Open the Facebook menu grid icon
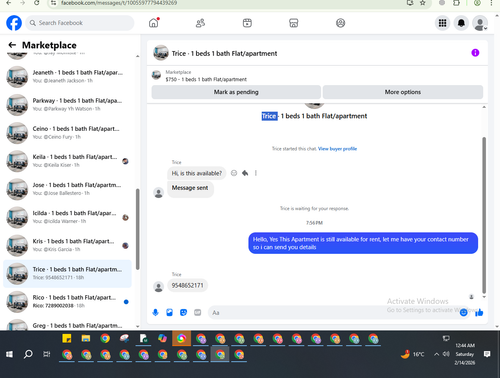Viewport: 500px width, 378px height. coord(442,23)
